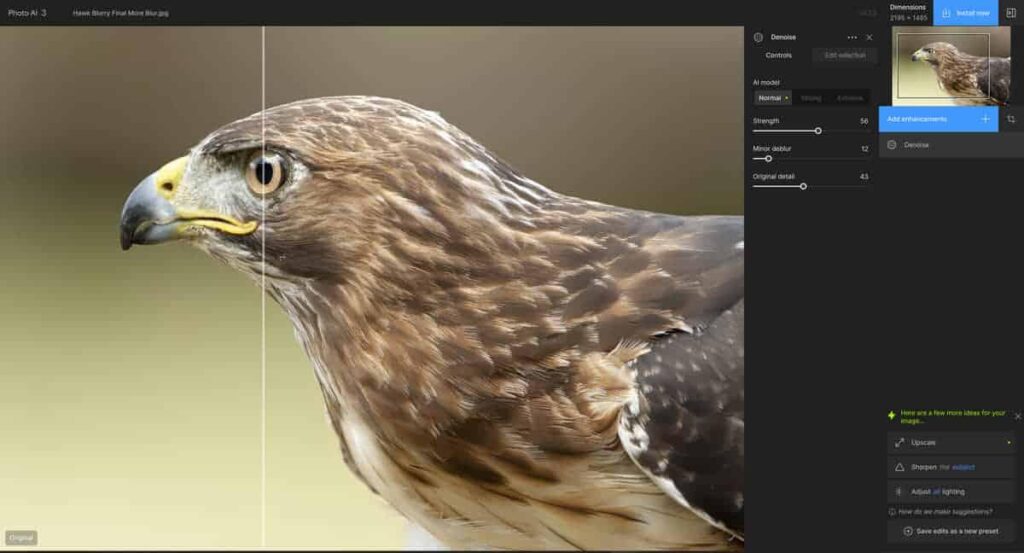This screenshot has width=1024, height=553.
Task: Click the AI model label
Action: click(766, 83)
